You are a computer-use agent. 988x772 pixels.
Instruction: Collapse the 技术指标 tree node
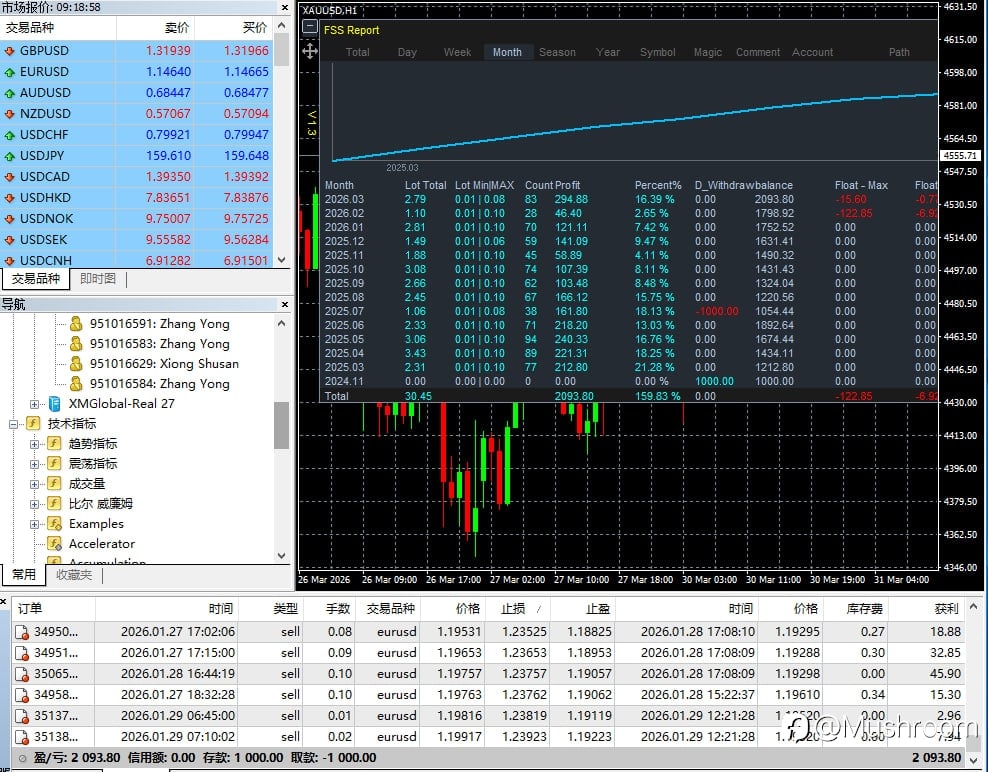(13, 424)
